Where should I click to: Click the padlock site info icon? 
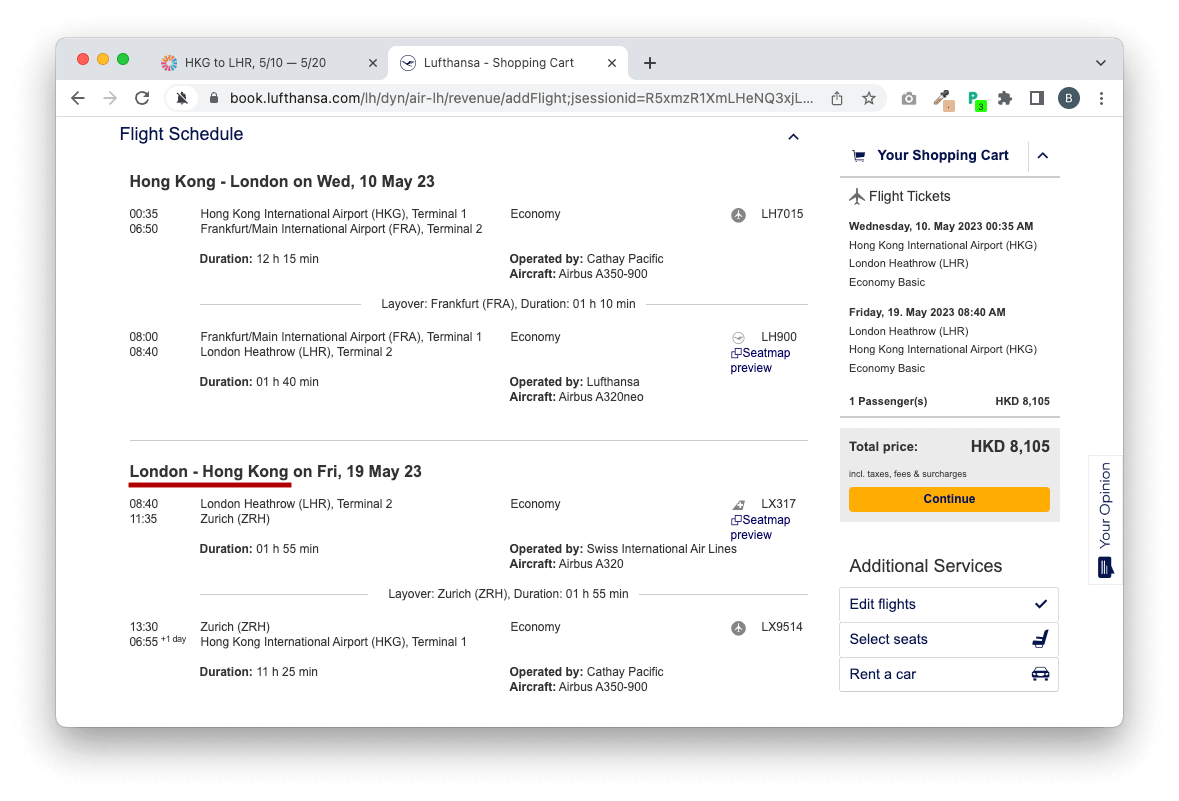[214, 99]
